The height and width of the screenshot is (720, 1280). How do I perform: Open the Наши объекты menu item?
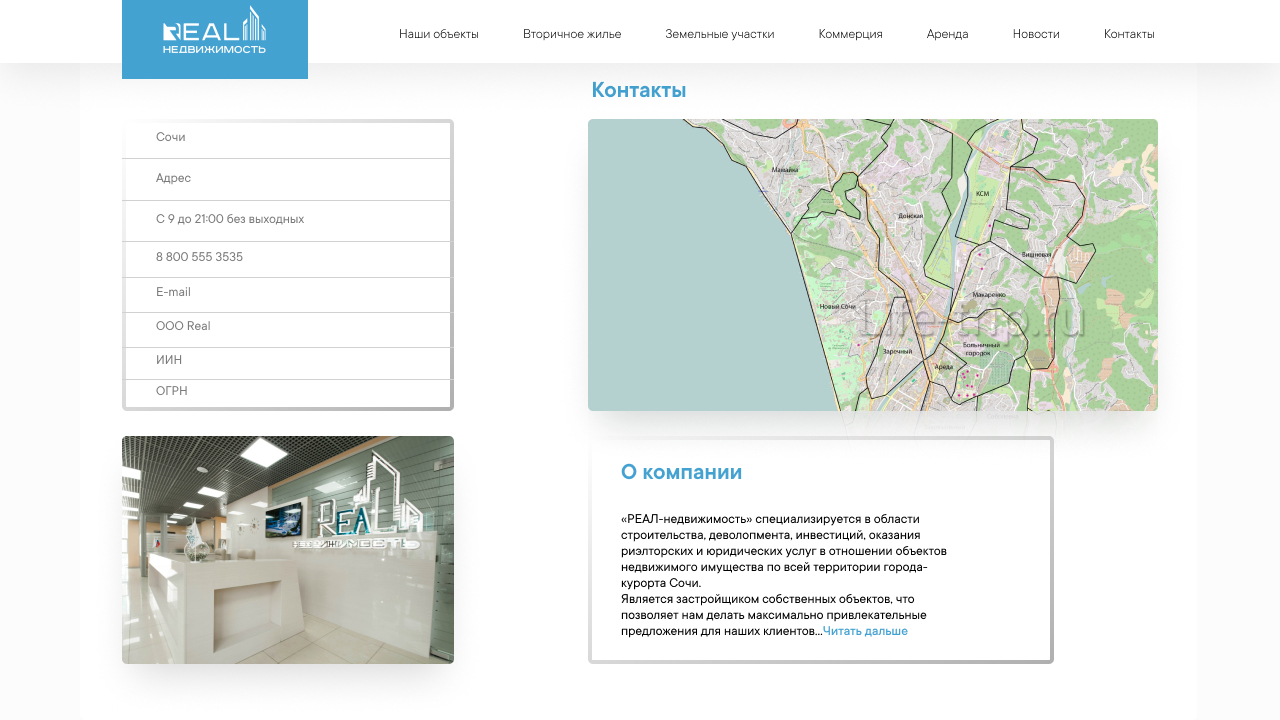pos(439,34)
